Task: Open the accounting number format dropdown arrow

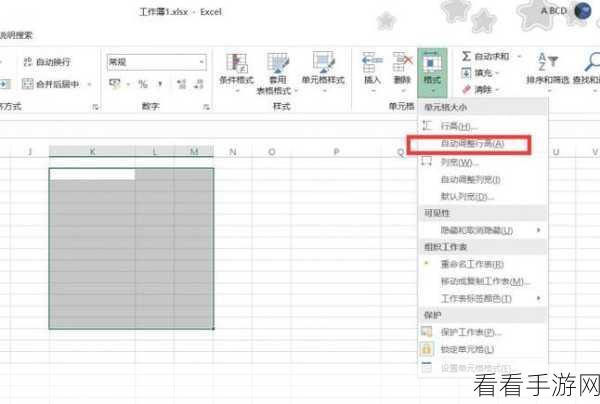Action: (x=128, y=84)
